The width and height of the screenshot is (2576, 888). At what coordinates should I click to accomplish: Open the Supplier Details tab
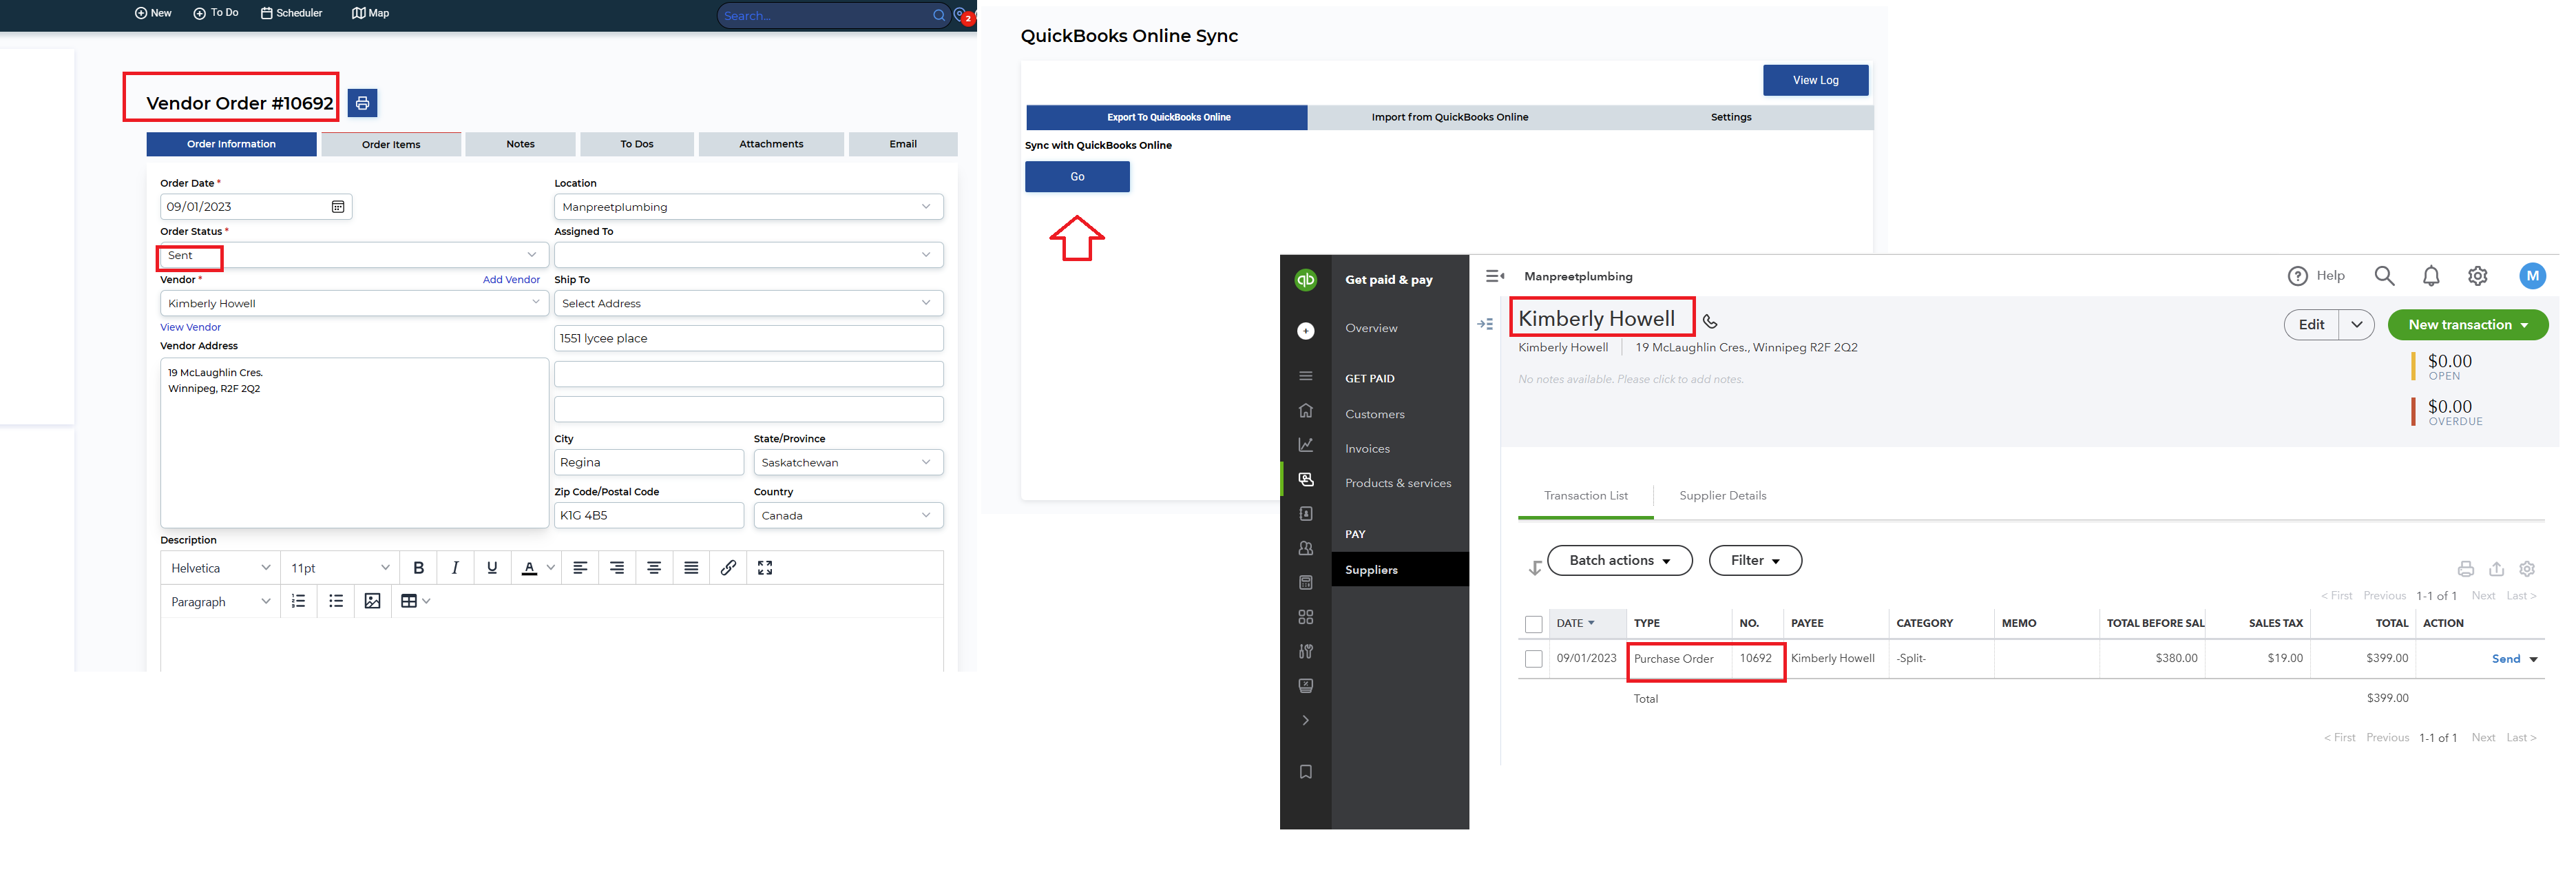(1722, 496)
